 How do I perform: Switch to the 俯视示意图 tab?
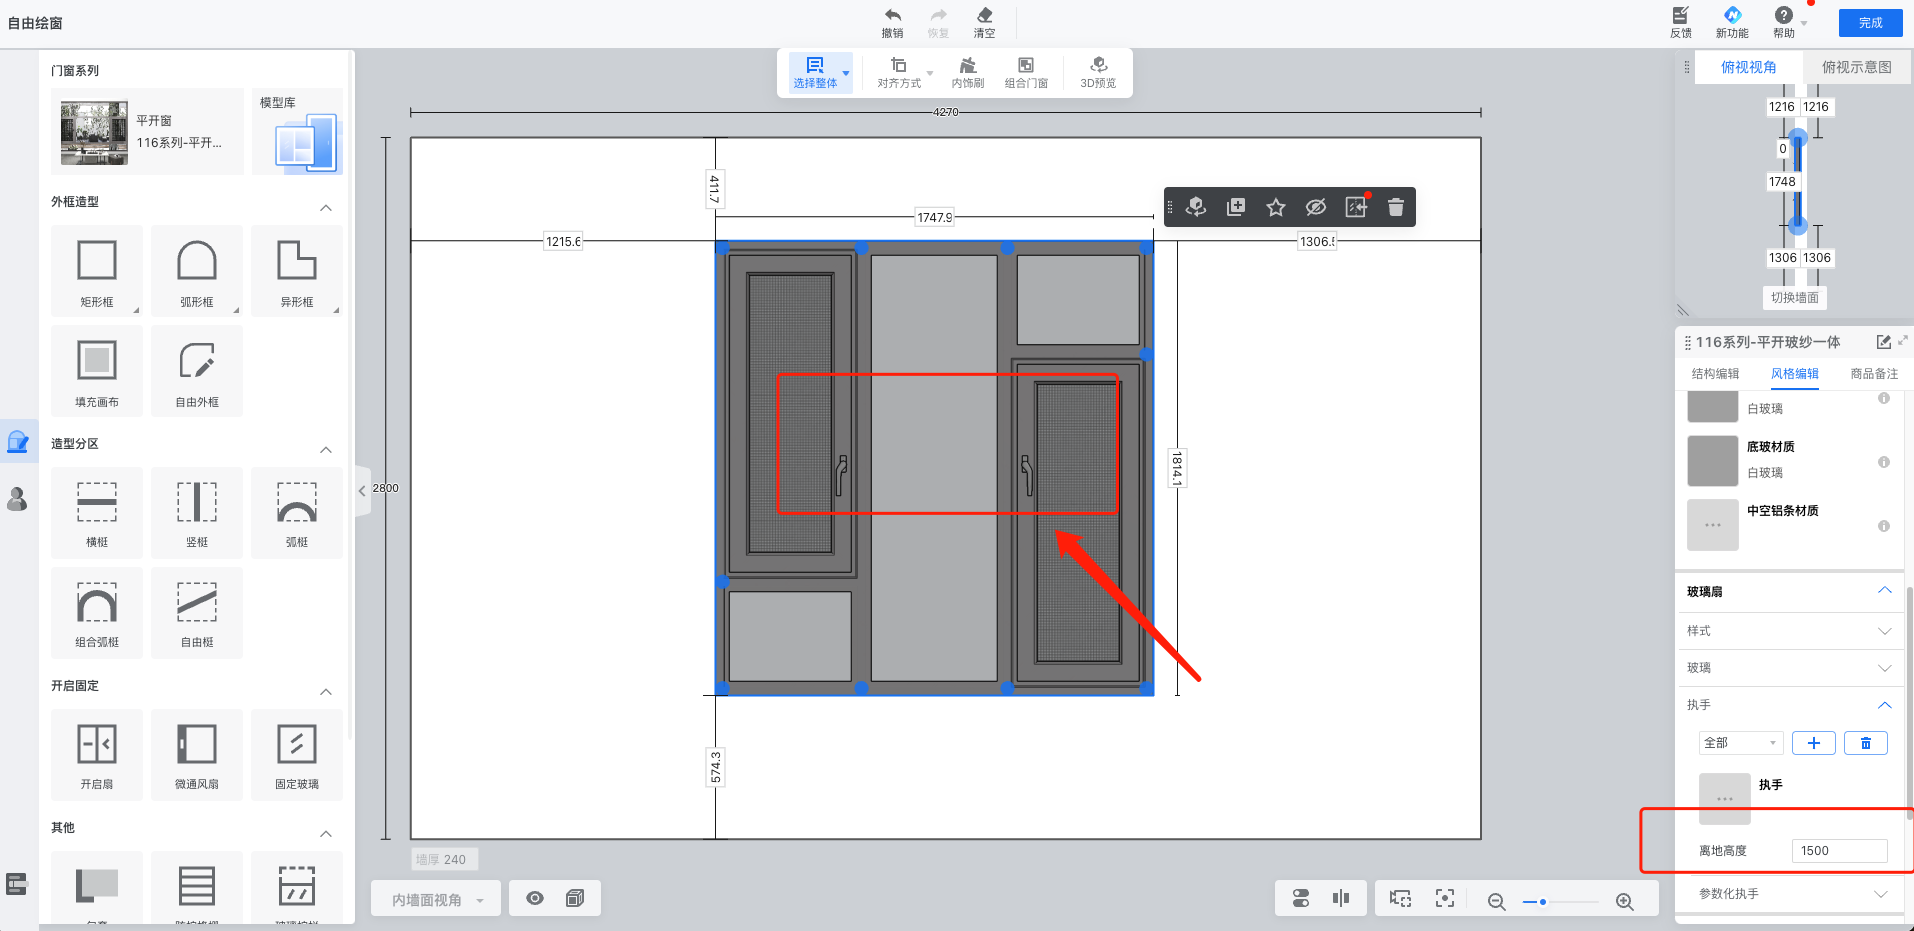point(1856,67)
